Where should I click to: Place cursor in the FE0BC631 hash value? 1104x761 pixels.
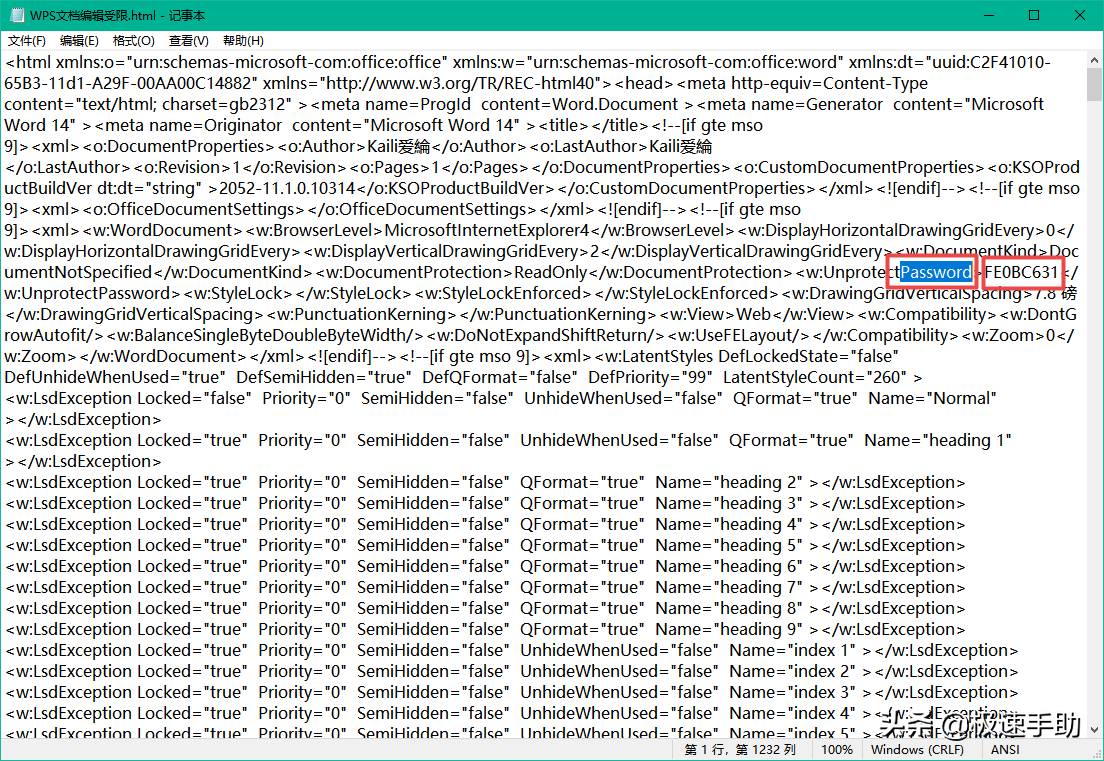coord(1021,272)
